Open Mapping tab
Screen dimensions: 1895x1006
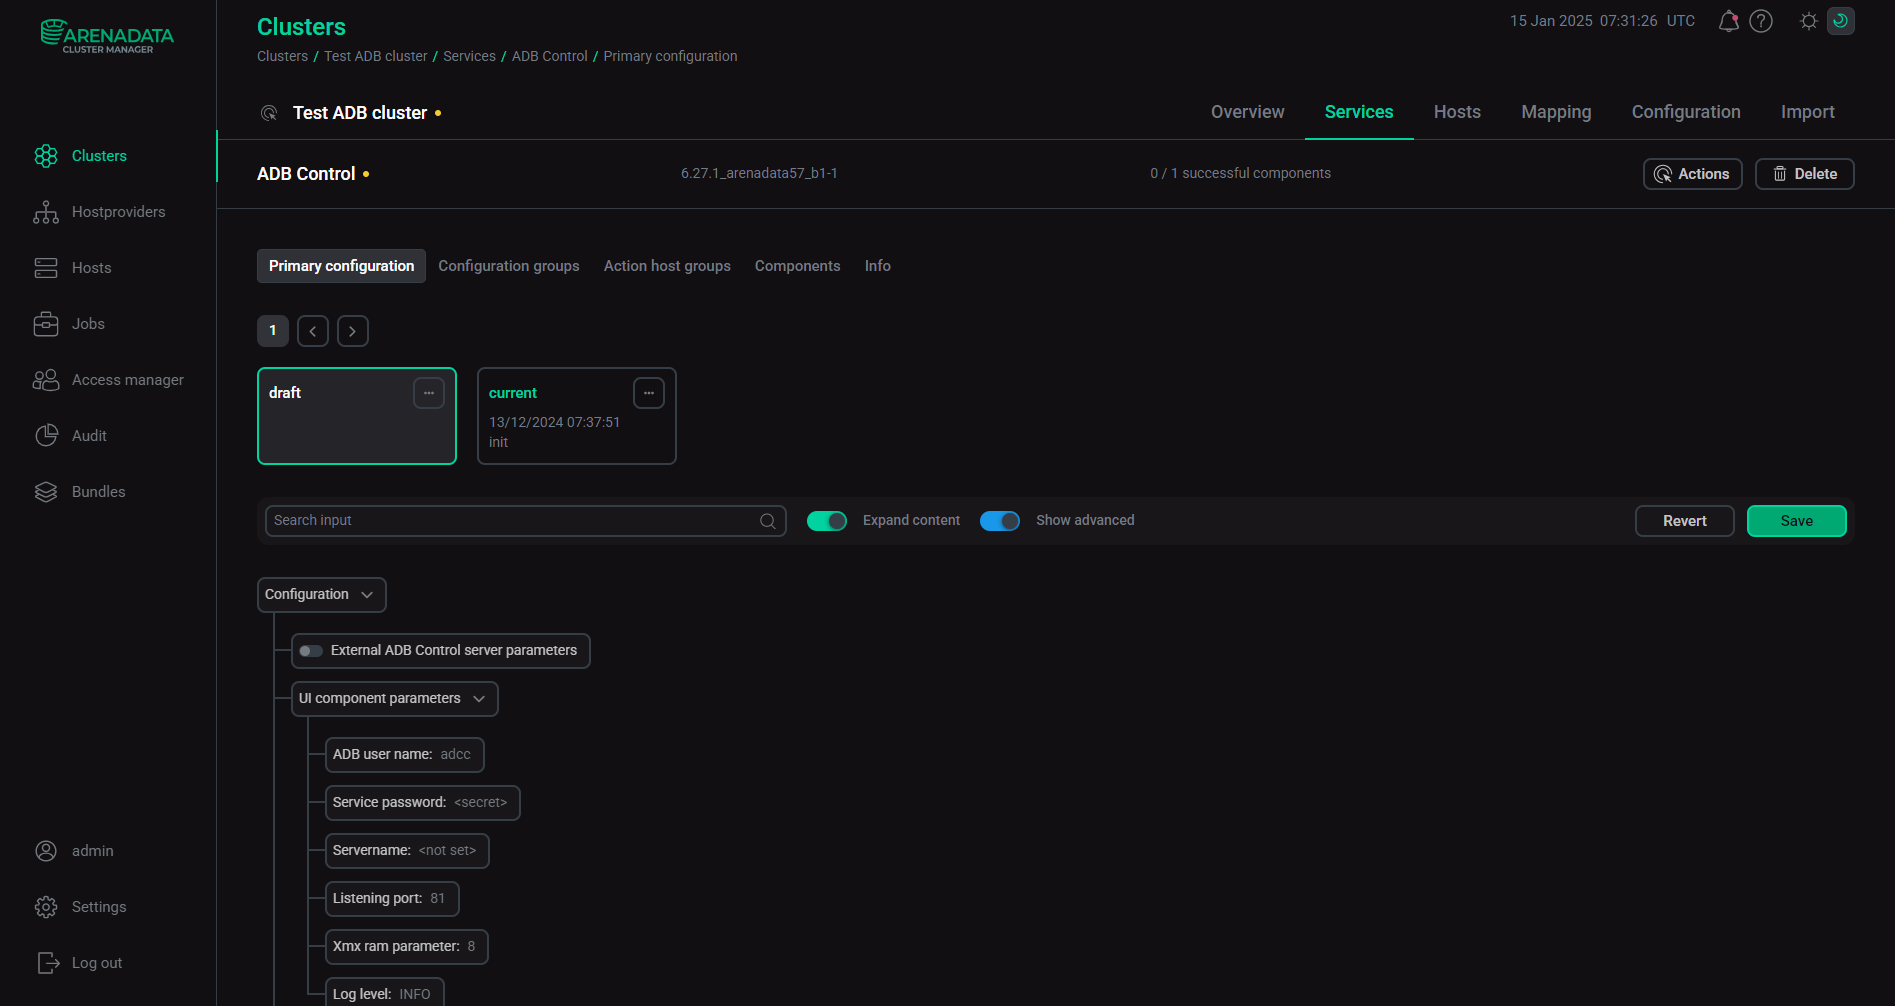(1556, 112)
